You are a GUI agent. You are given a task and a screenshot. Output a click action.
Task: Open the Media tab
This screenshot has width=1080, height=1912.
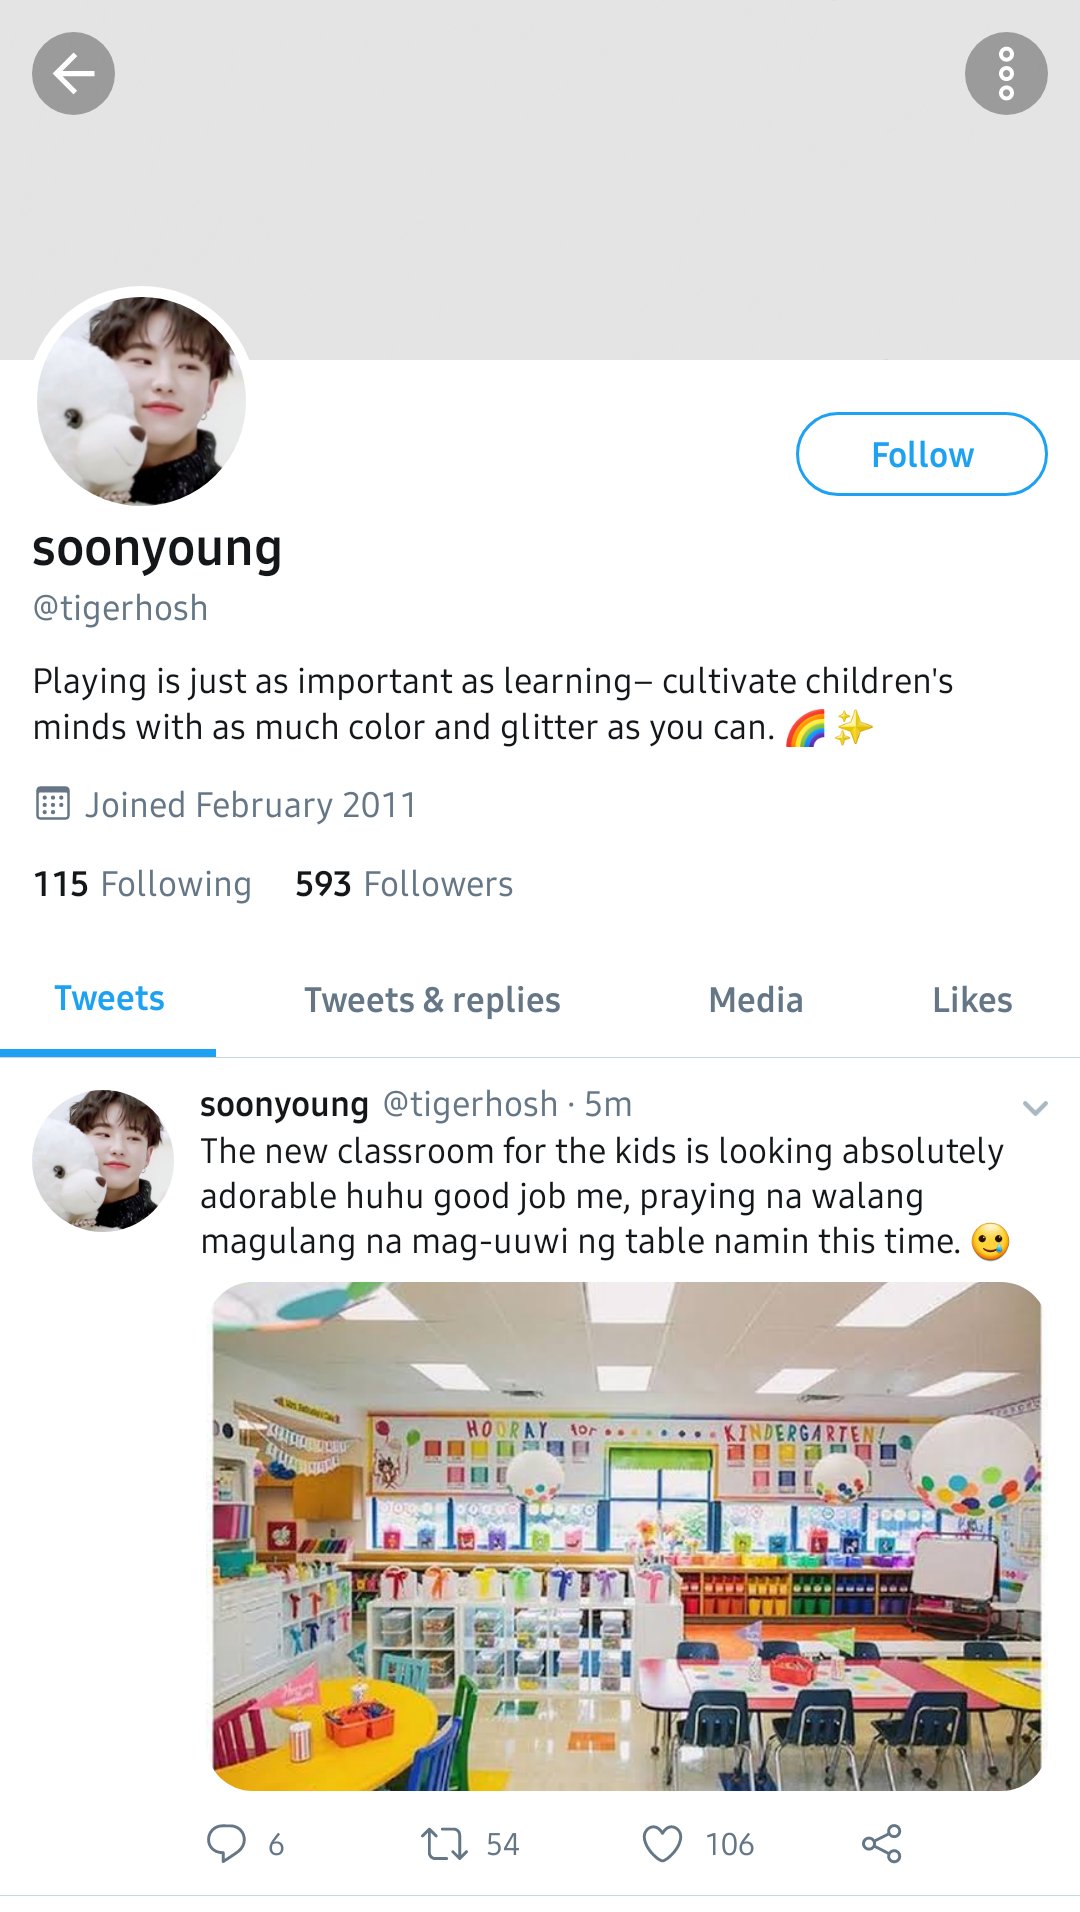pos(756,1000)
